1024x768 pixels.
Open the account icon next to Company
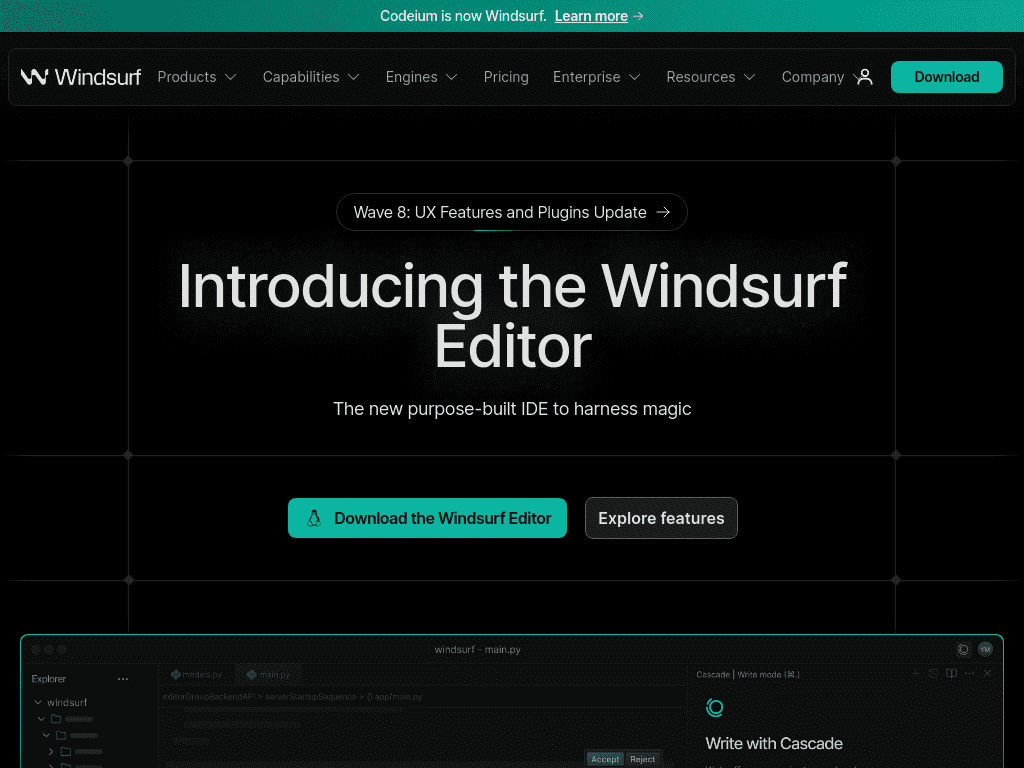click(x=865, y=77)
